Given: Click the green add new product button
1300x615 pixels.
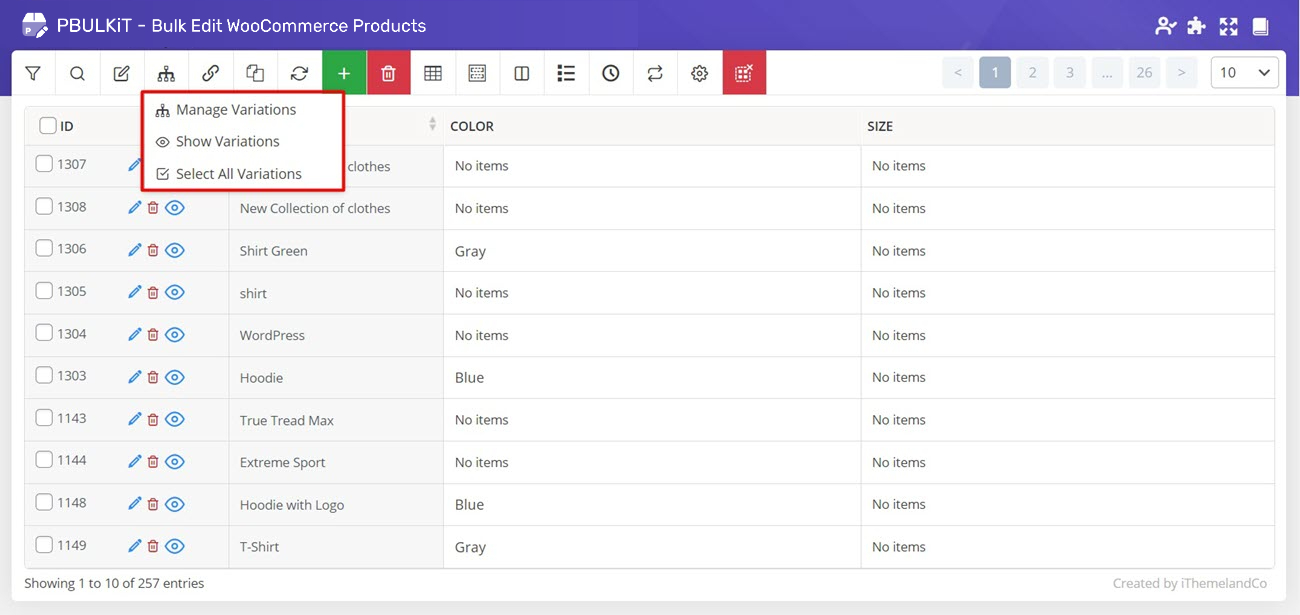Looking at the screenshot, I should [x=344, y=73].
